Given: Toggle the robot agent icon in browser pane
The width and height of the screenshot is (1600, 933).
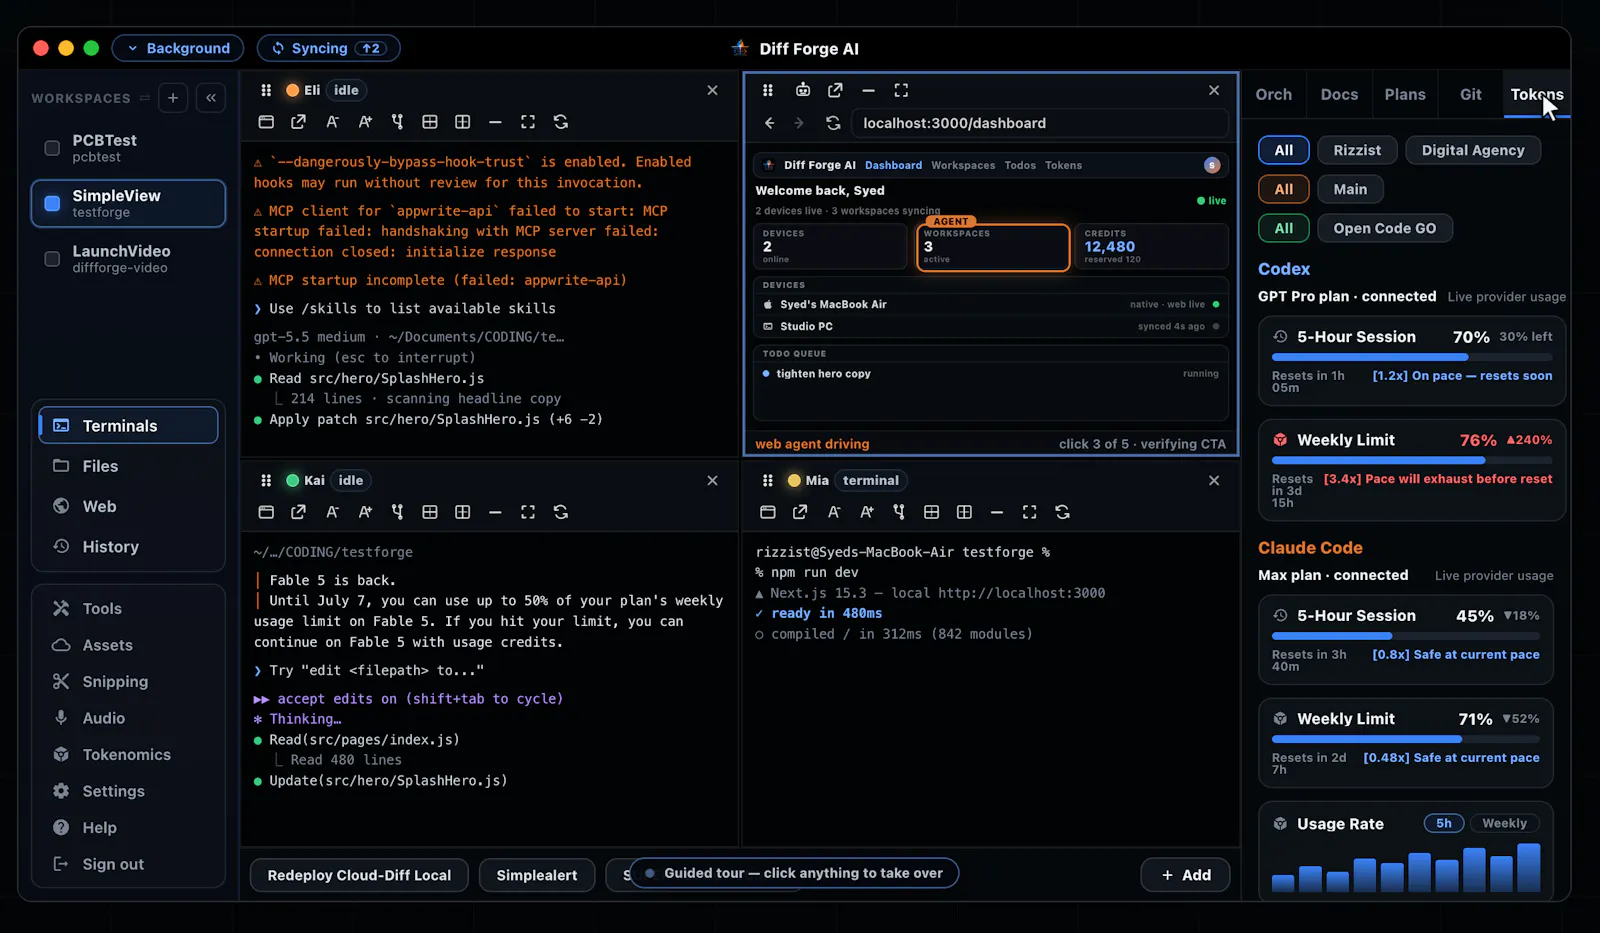Looking at the screenshot, I should (803, 90).
